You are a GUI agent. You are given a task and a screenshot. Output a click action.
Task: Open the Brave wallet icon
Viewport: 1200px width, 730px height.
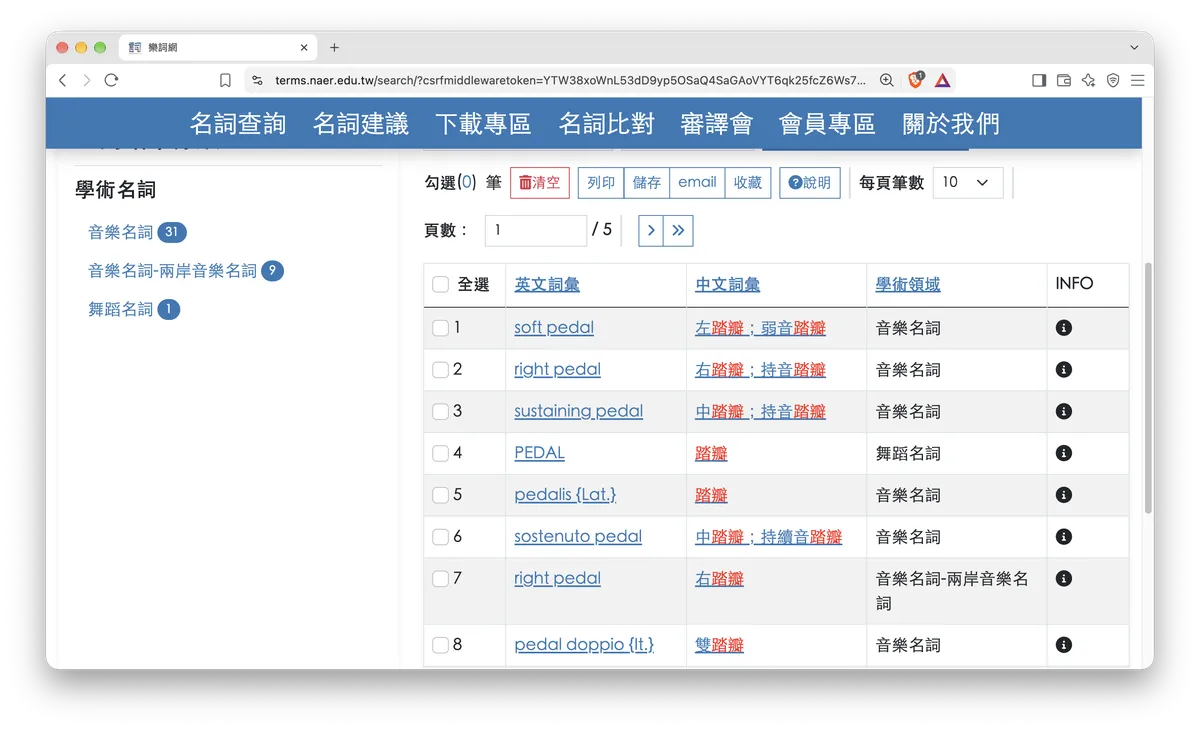click(1064, 80)
